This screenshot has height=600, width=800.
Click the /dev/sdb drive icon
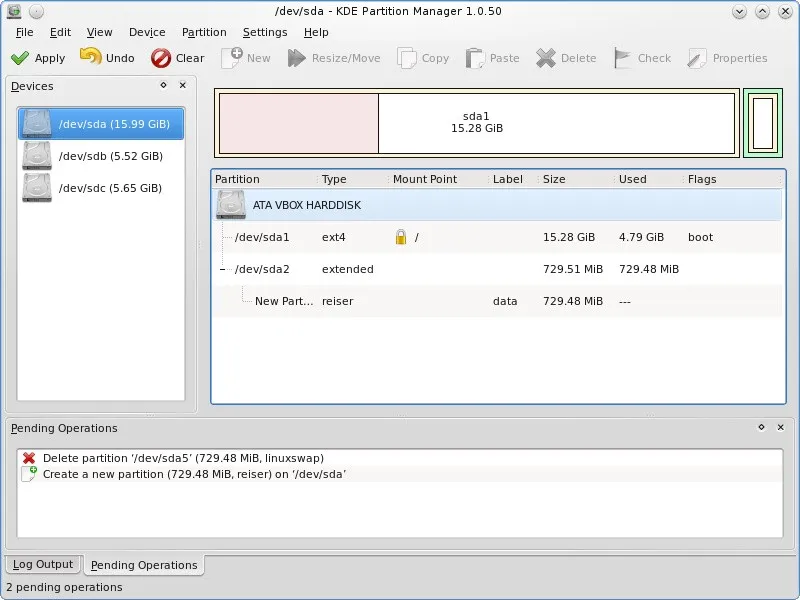click(x=37, y=155)
